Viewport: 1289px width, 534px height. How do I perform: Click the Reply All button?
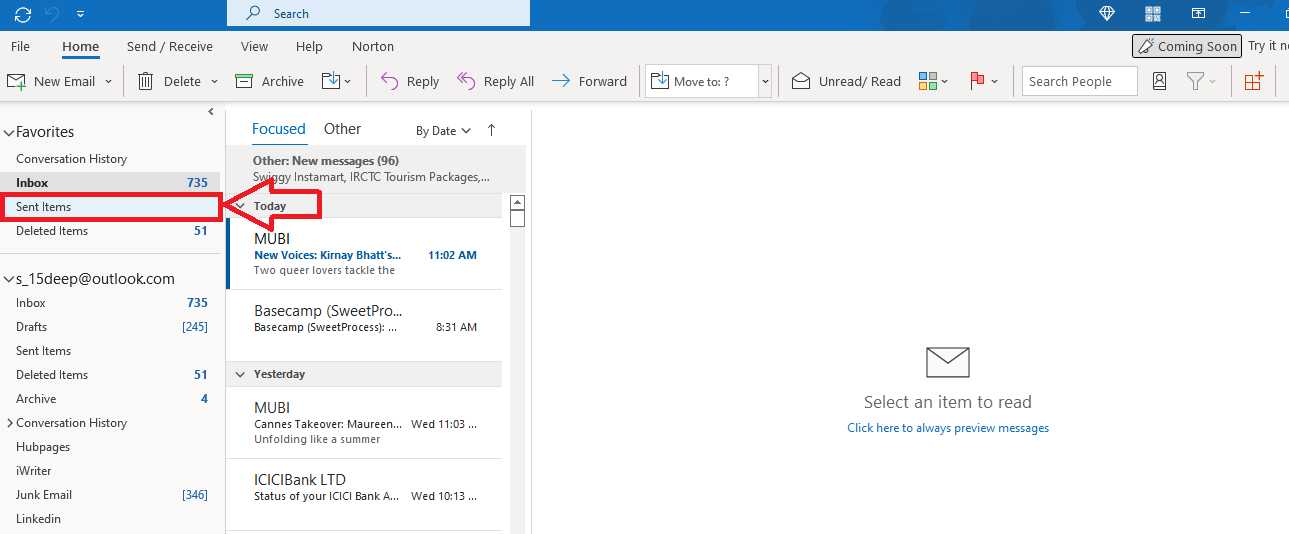click(495, 82)
